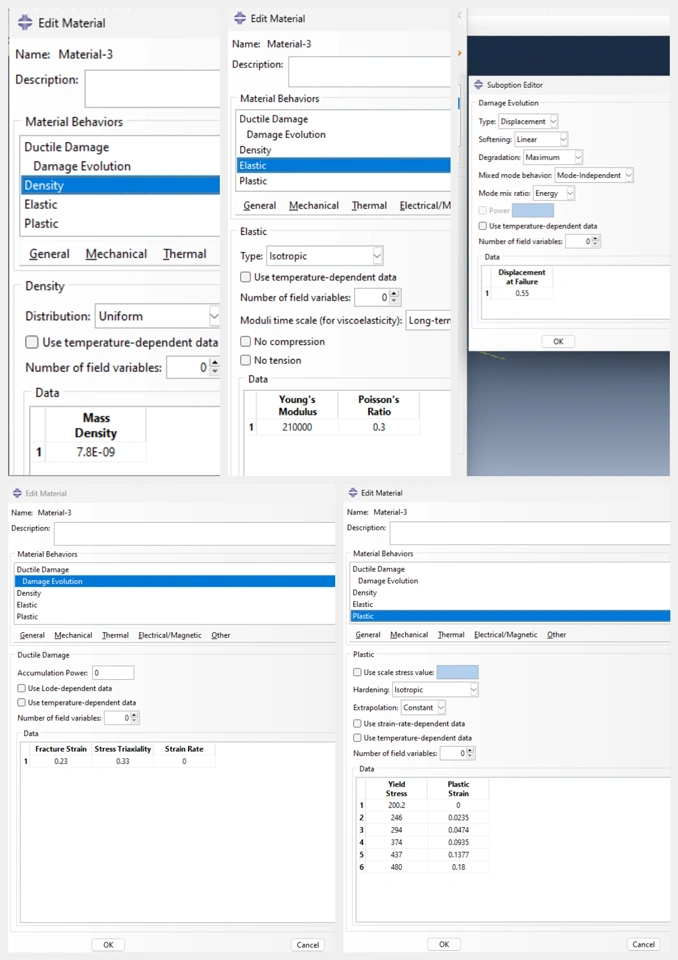Open the Thermal menu in the Elastic window
The width and height of the screenshot is (678, 960).
coord(369,206)
